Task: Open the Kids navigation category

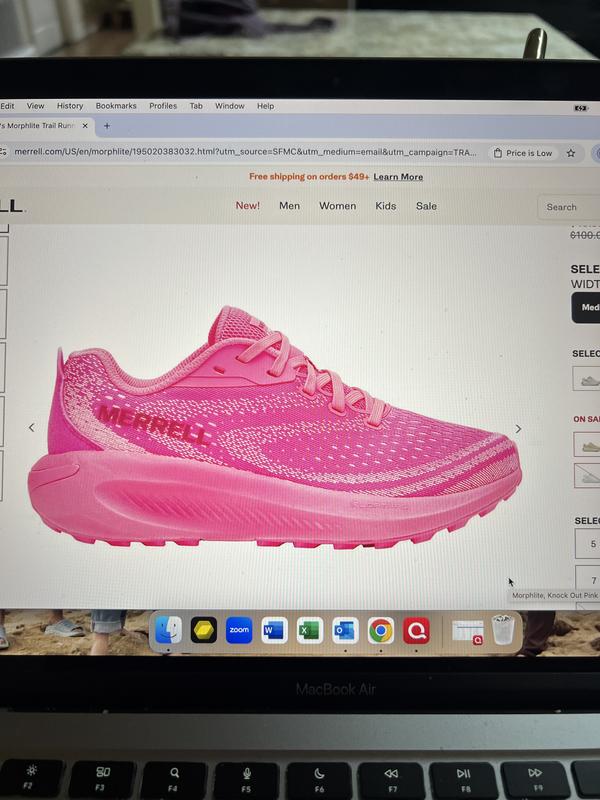Action: pyautogui.click(x=386, y=206)
